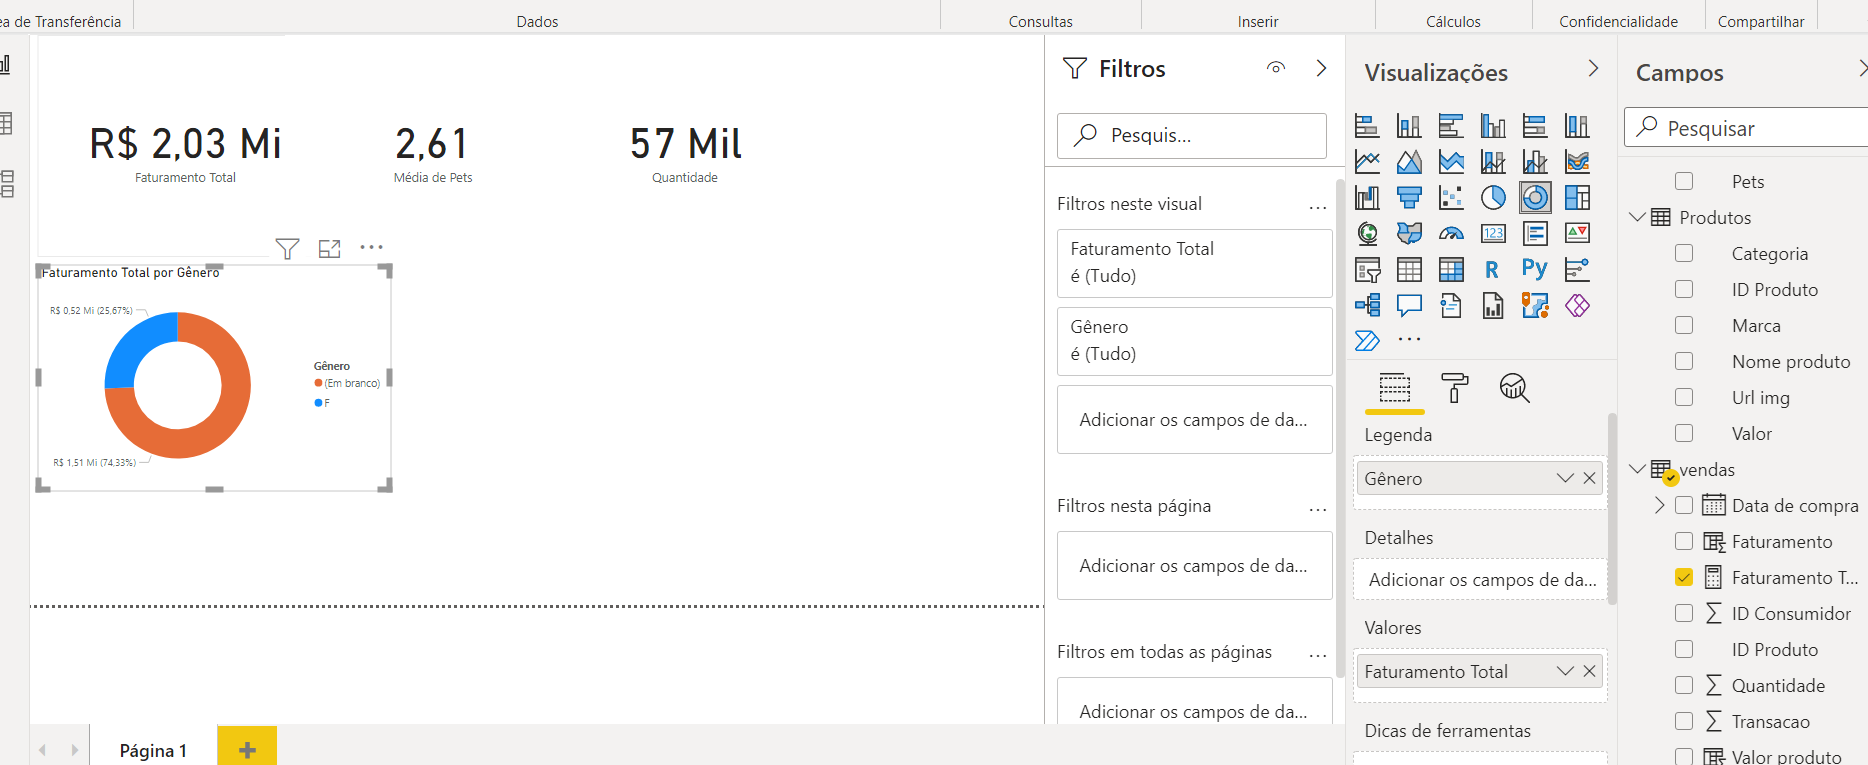Viewport: 1868px width, 765px height.
Task: Choose the scatter chart visual
Action: [x=1451, y=198]
